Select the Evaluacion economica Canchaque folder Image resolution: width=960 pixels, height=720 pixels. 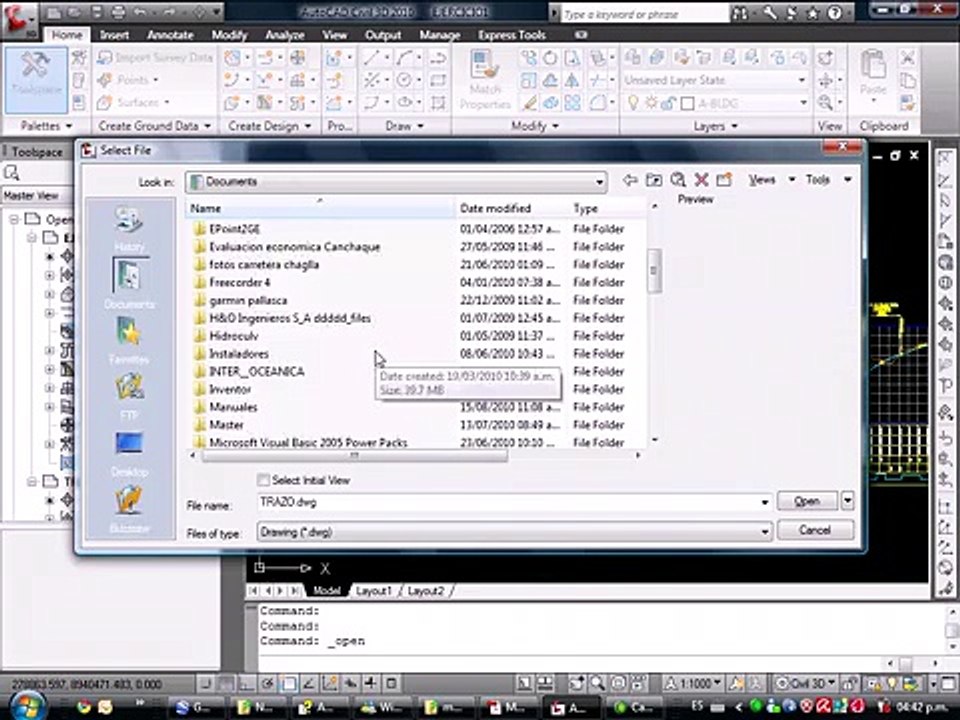click(294, 247)
